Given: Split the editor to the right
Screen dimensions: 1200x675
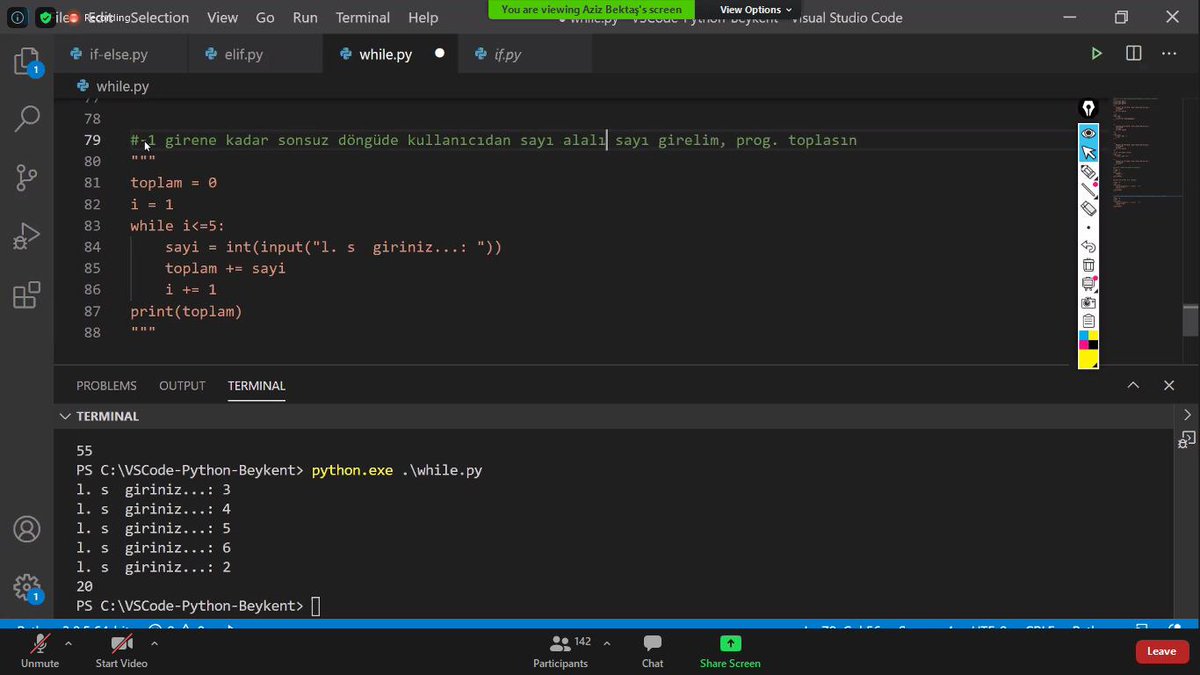Looking at the screenshot, I should (x=1134, y=54).
